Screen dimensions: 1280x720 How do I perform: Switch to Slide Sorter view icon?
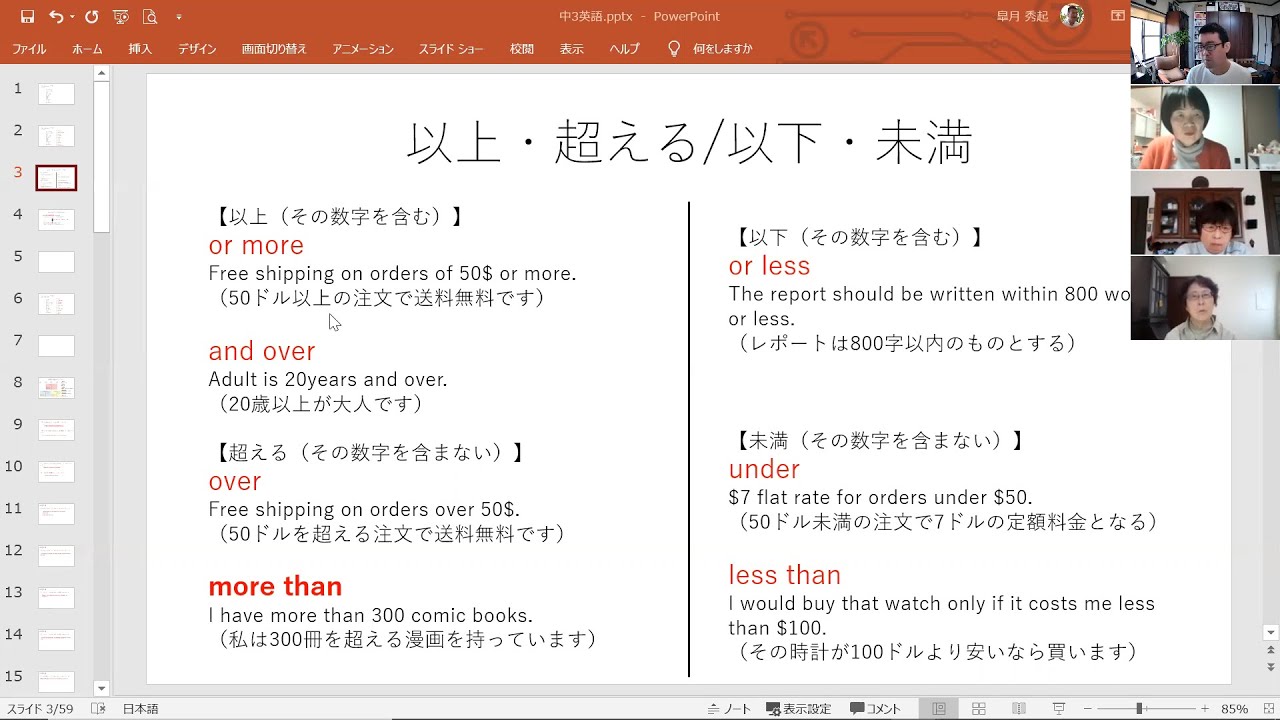(979, 709)
